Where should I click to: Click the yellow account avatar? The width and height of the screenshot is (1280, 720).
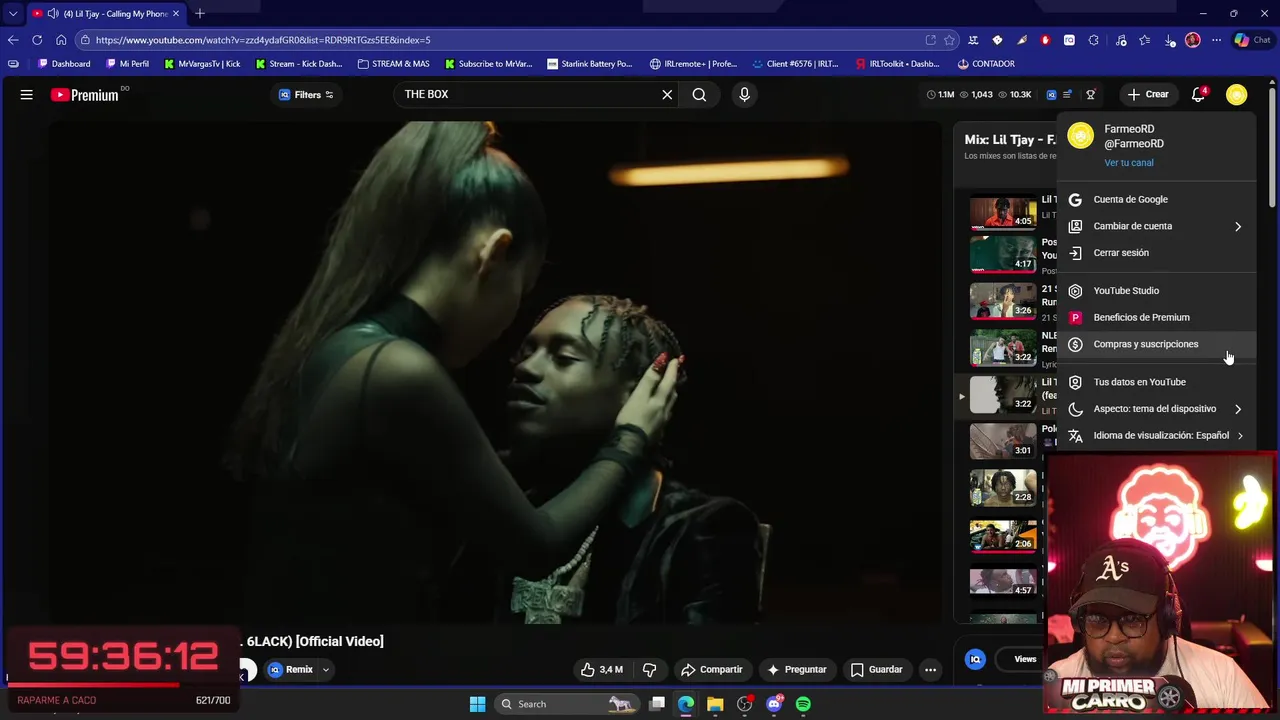1237,95
